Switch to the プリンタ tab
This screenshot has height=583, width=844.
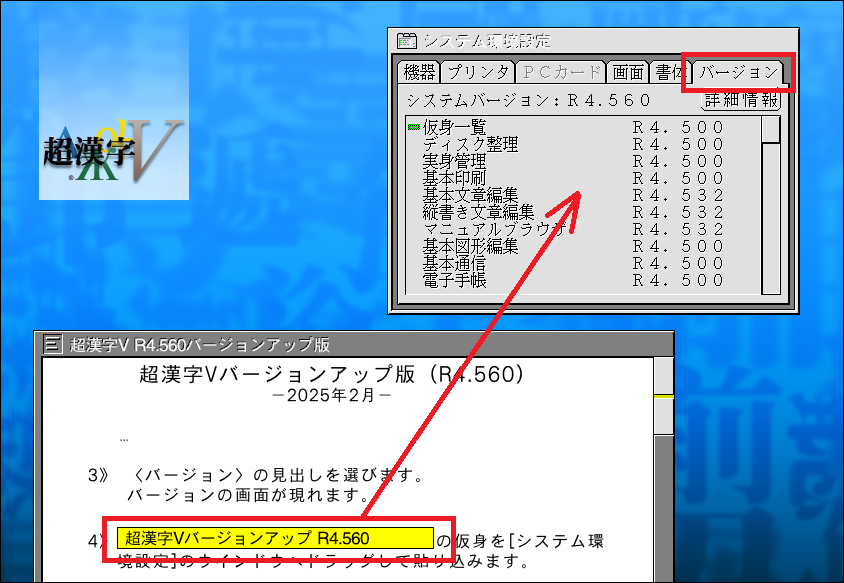pos(478,72)
